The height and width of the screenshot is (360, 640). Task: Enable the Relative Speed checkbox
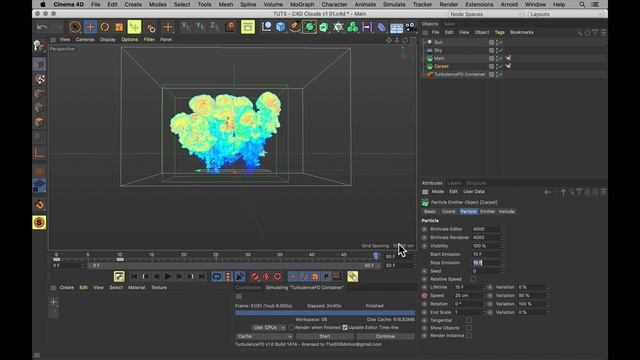point(473,279)
